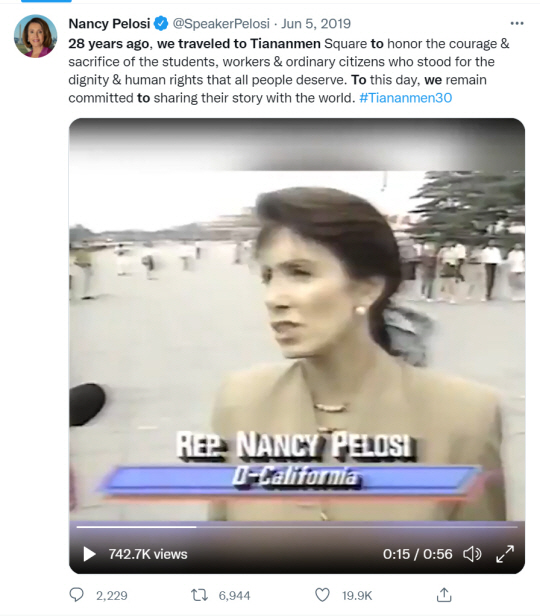This screenshot has height=616, width=540.
Task: Click the 2,229 replies count
Action: coord(112,596)
